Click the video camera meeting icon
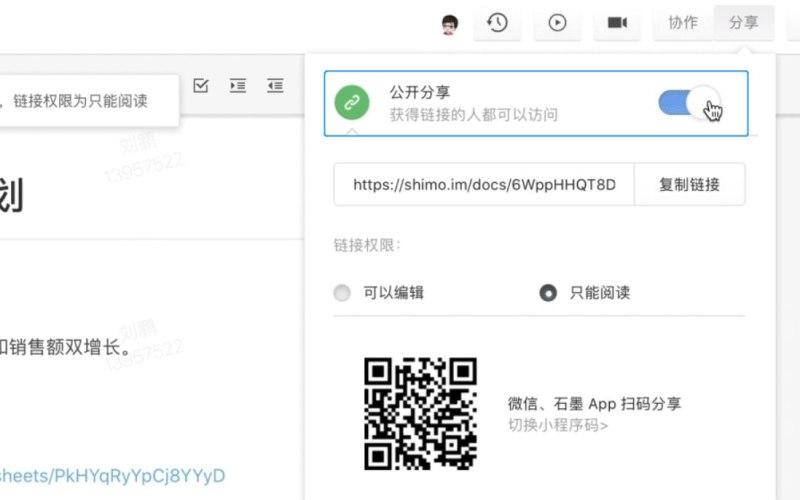The height and width of the screenshot is (500, 800). [617, 22]
